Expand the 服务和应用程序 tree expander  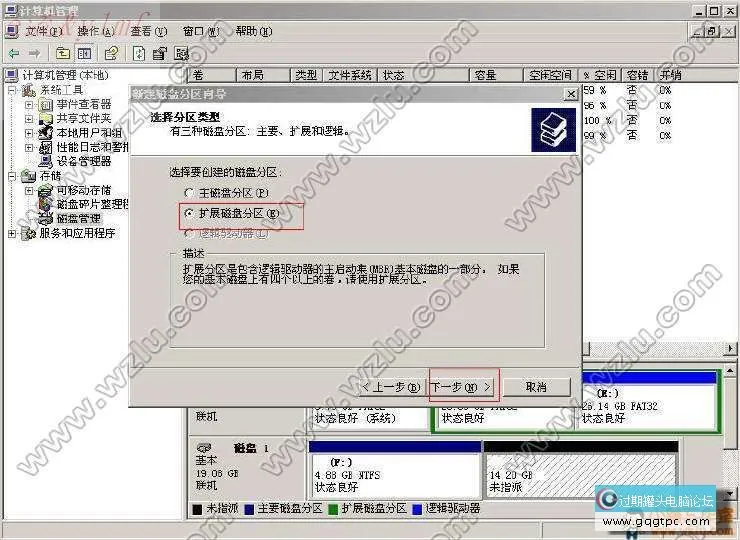coord(12,234)
